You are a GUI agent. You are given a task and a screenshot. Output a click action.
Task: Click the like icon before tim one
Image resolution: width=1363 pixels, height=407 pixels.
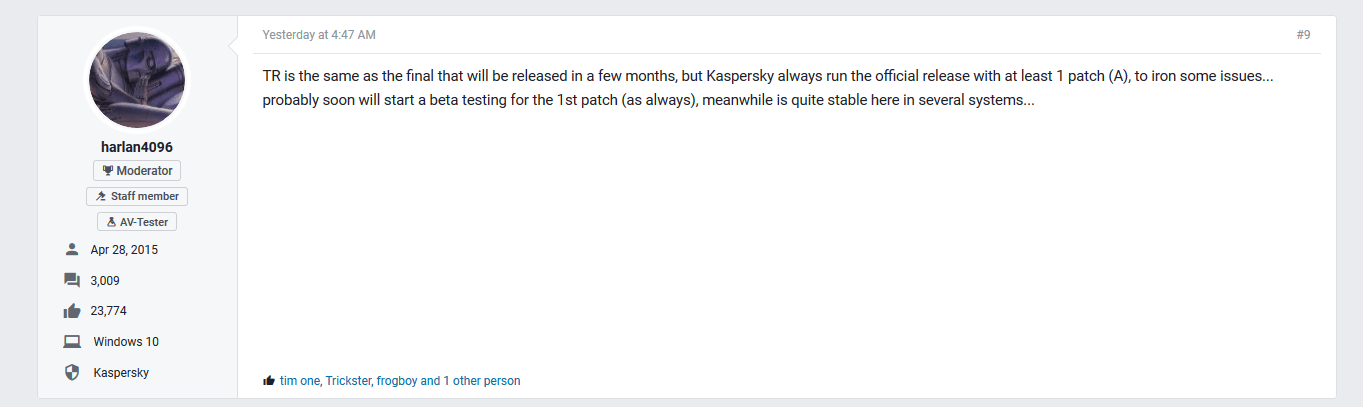pyautogui.click(x=268, y=381)
